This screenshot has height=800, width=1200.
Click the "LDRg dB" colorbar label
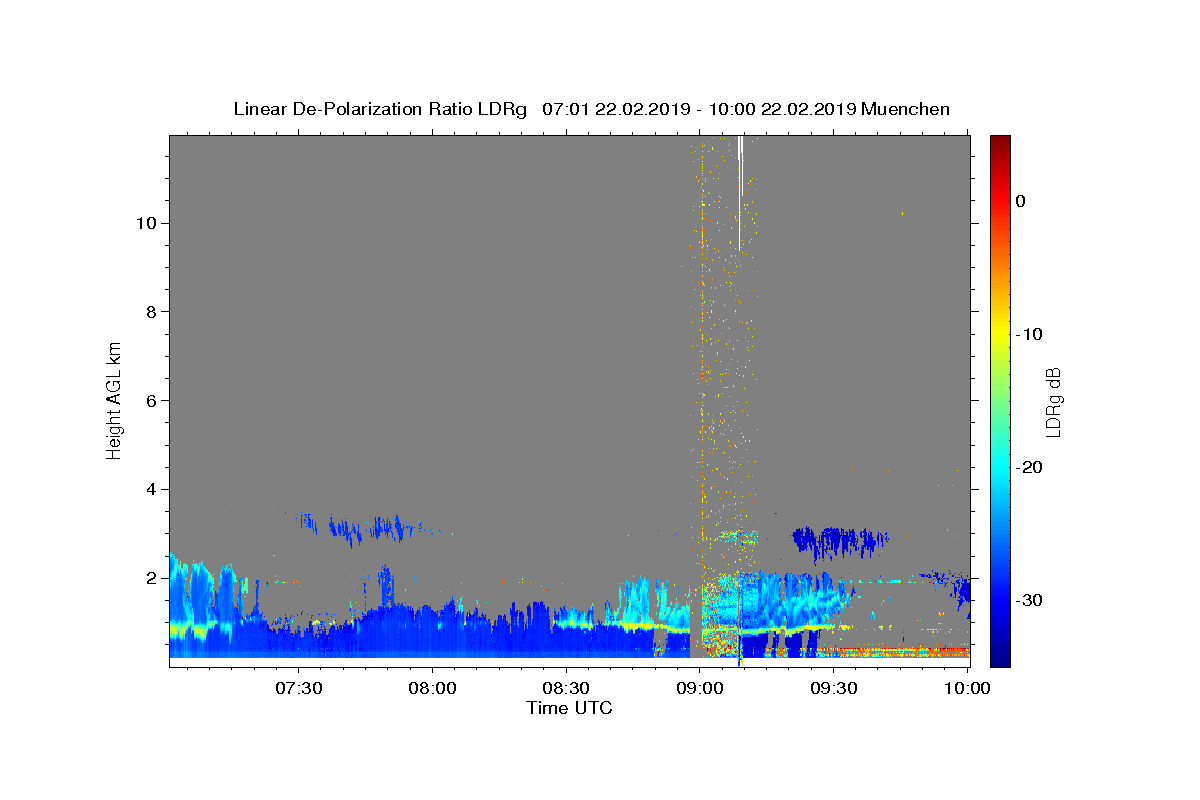(1053, 402)
